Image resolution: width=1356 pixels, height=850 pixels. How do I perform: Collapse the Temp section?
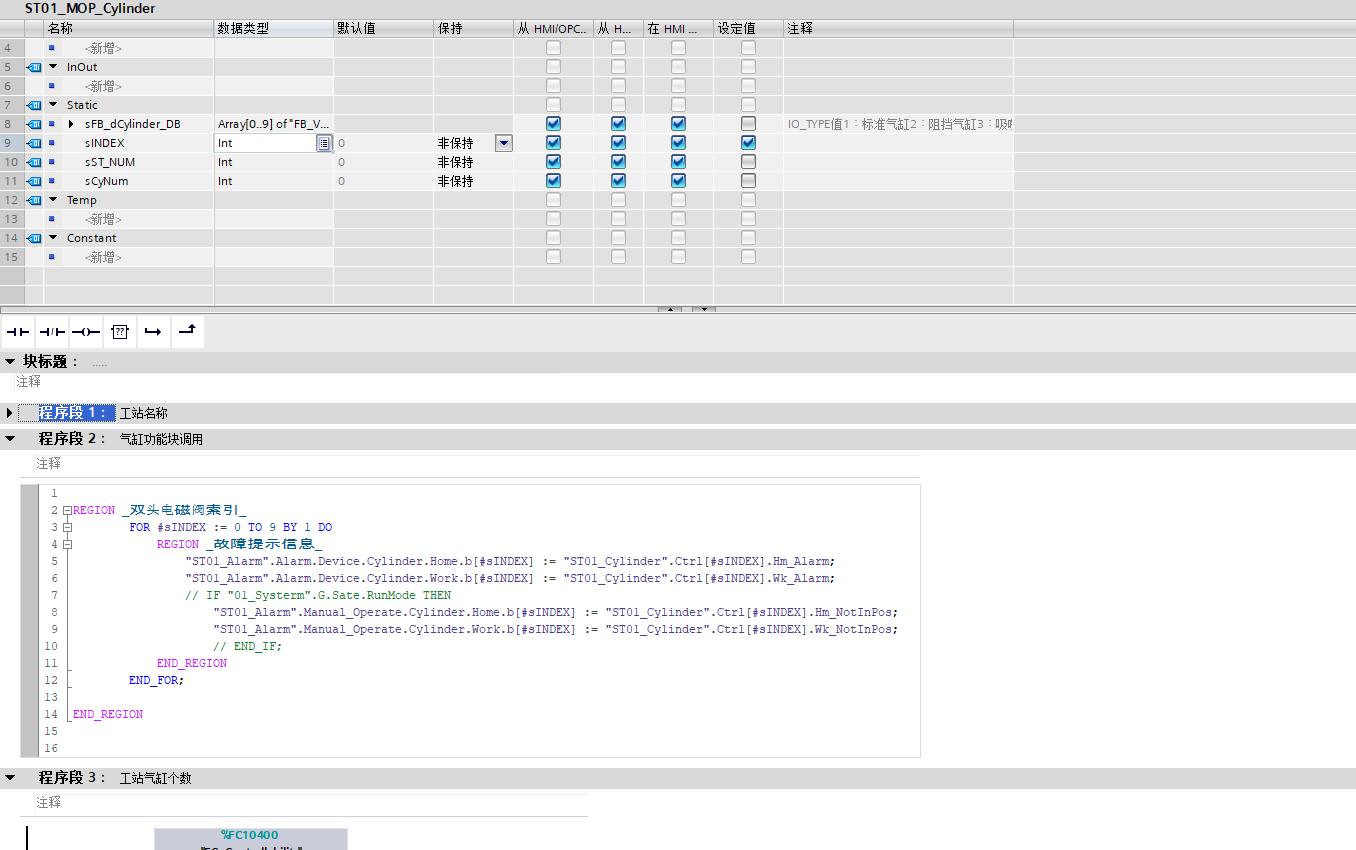[53, 200]
